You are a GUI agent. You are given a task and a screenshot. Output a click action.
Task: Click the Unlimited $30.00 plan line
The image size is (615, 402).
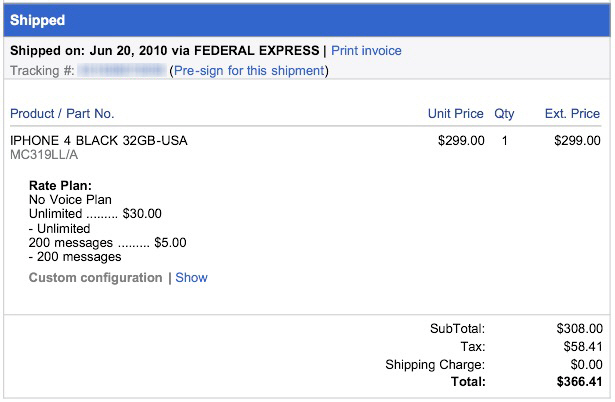point(95,214)
